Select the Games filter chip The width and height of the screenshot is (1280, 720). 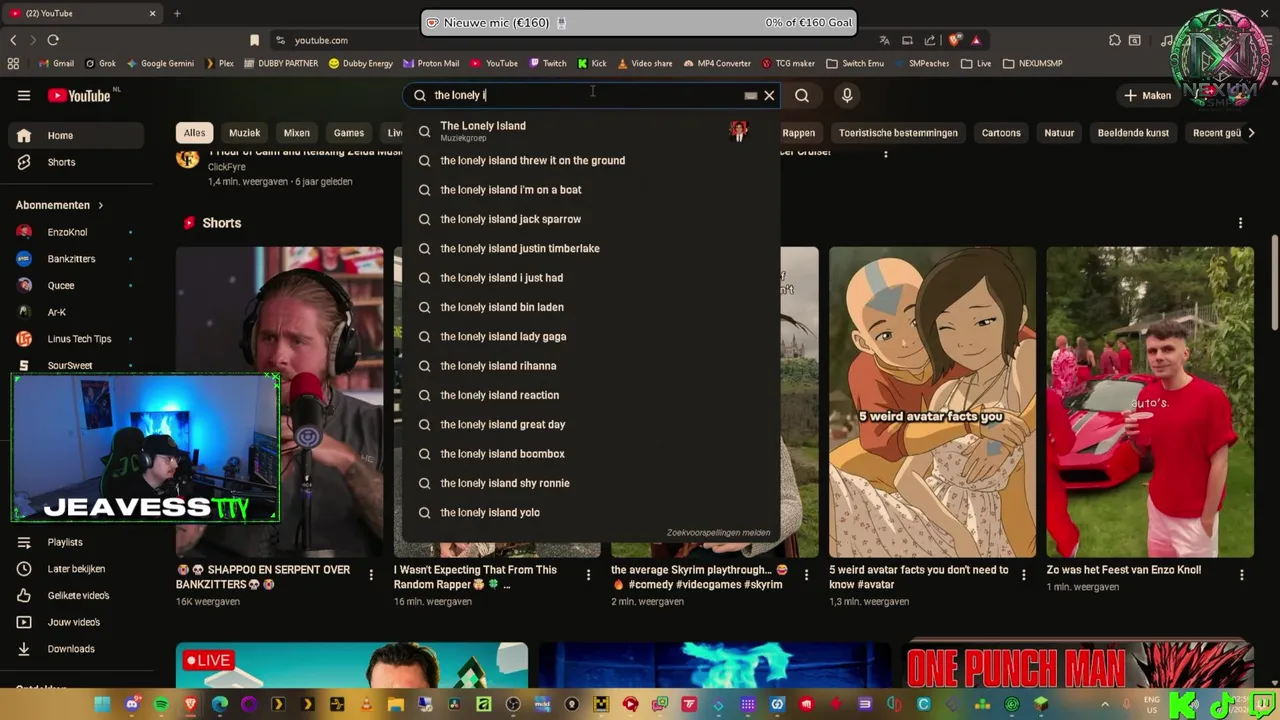tap(349, 132)
